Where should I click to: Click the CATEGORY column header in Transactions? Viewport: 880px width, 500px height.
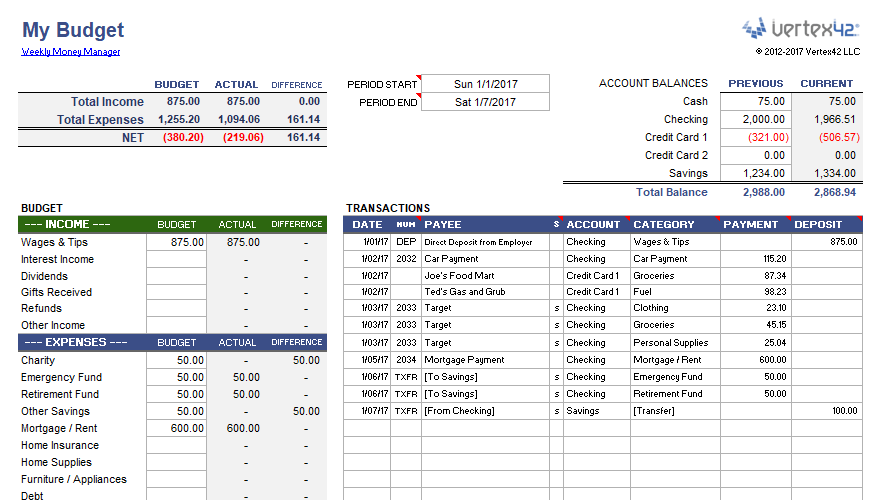pos(673,225)
